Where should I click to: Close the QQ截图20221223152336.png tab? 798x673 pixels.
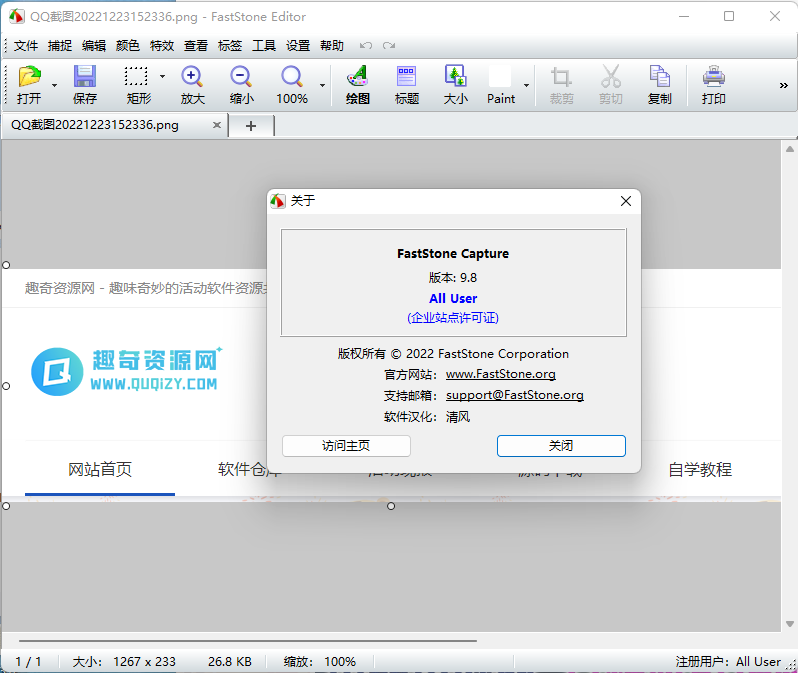click(217, 125)
